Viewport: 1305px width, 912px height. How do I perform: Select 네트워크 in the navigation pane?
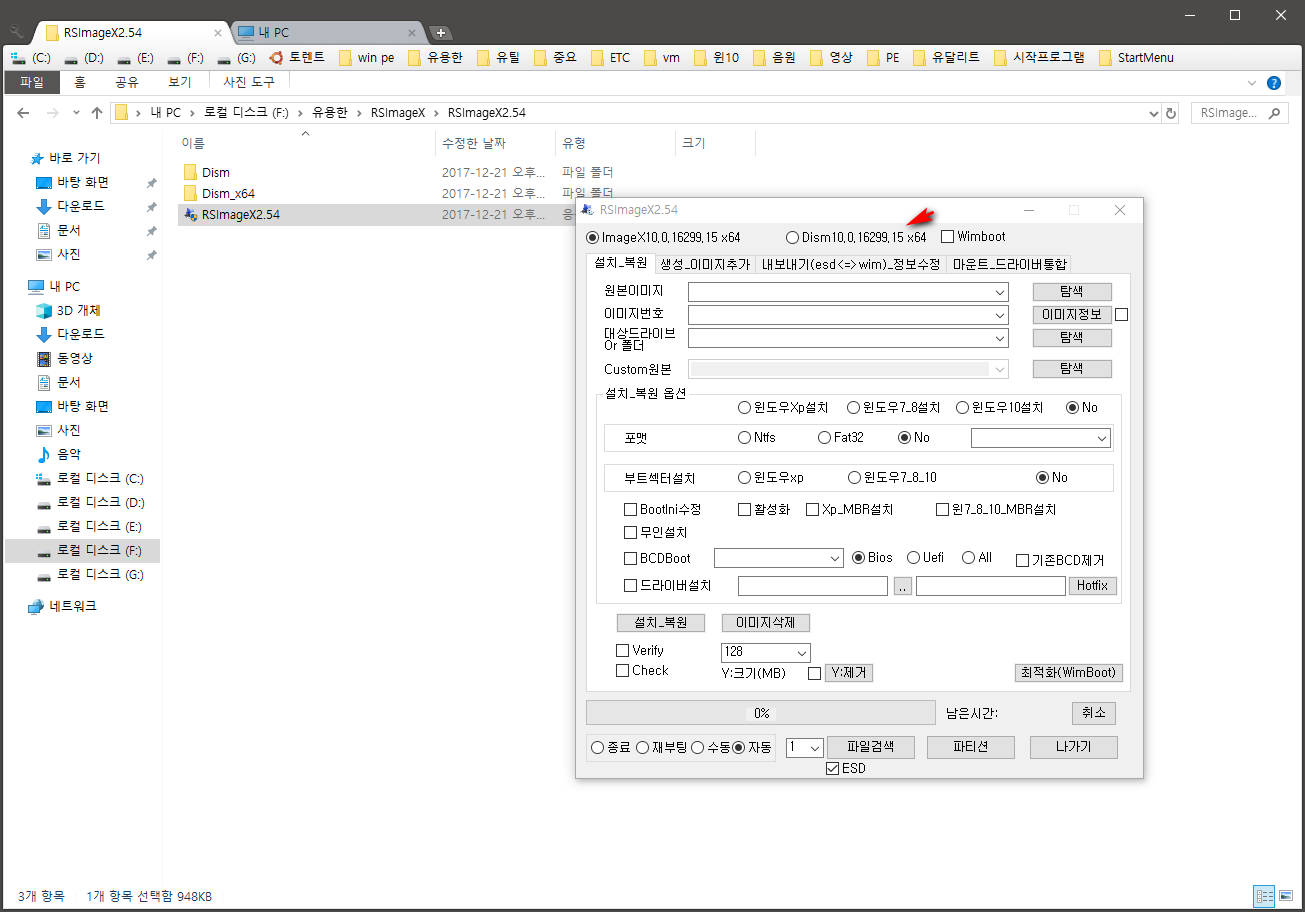(x=73, y=606)
